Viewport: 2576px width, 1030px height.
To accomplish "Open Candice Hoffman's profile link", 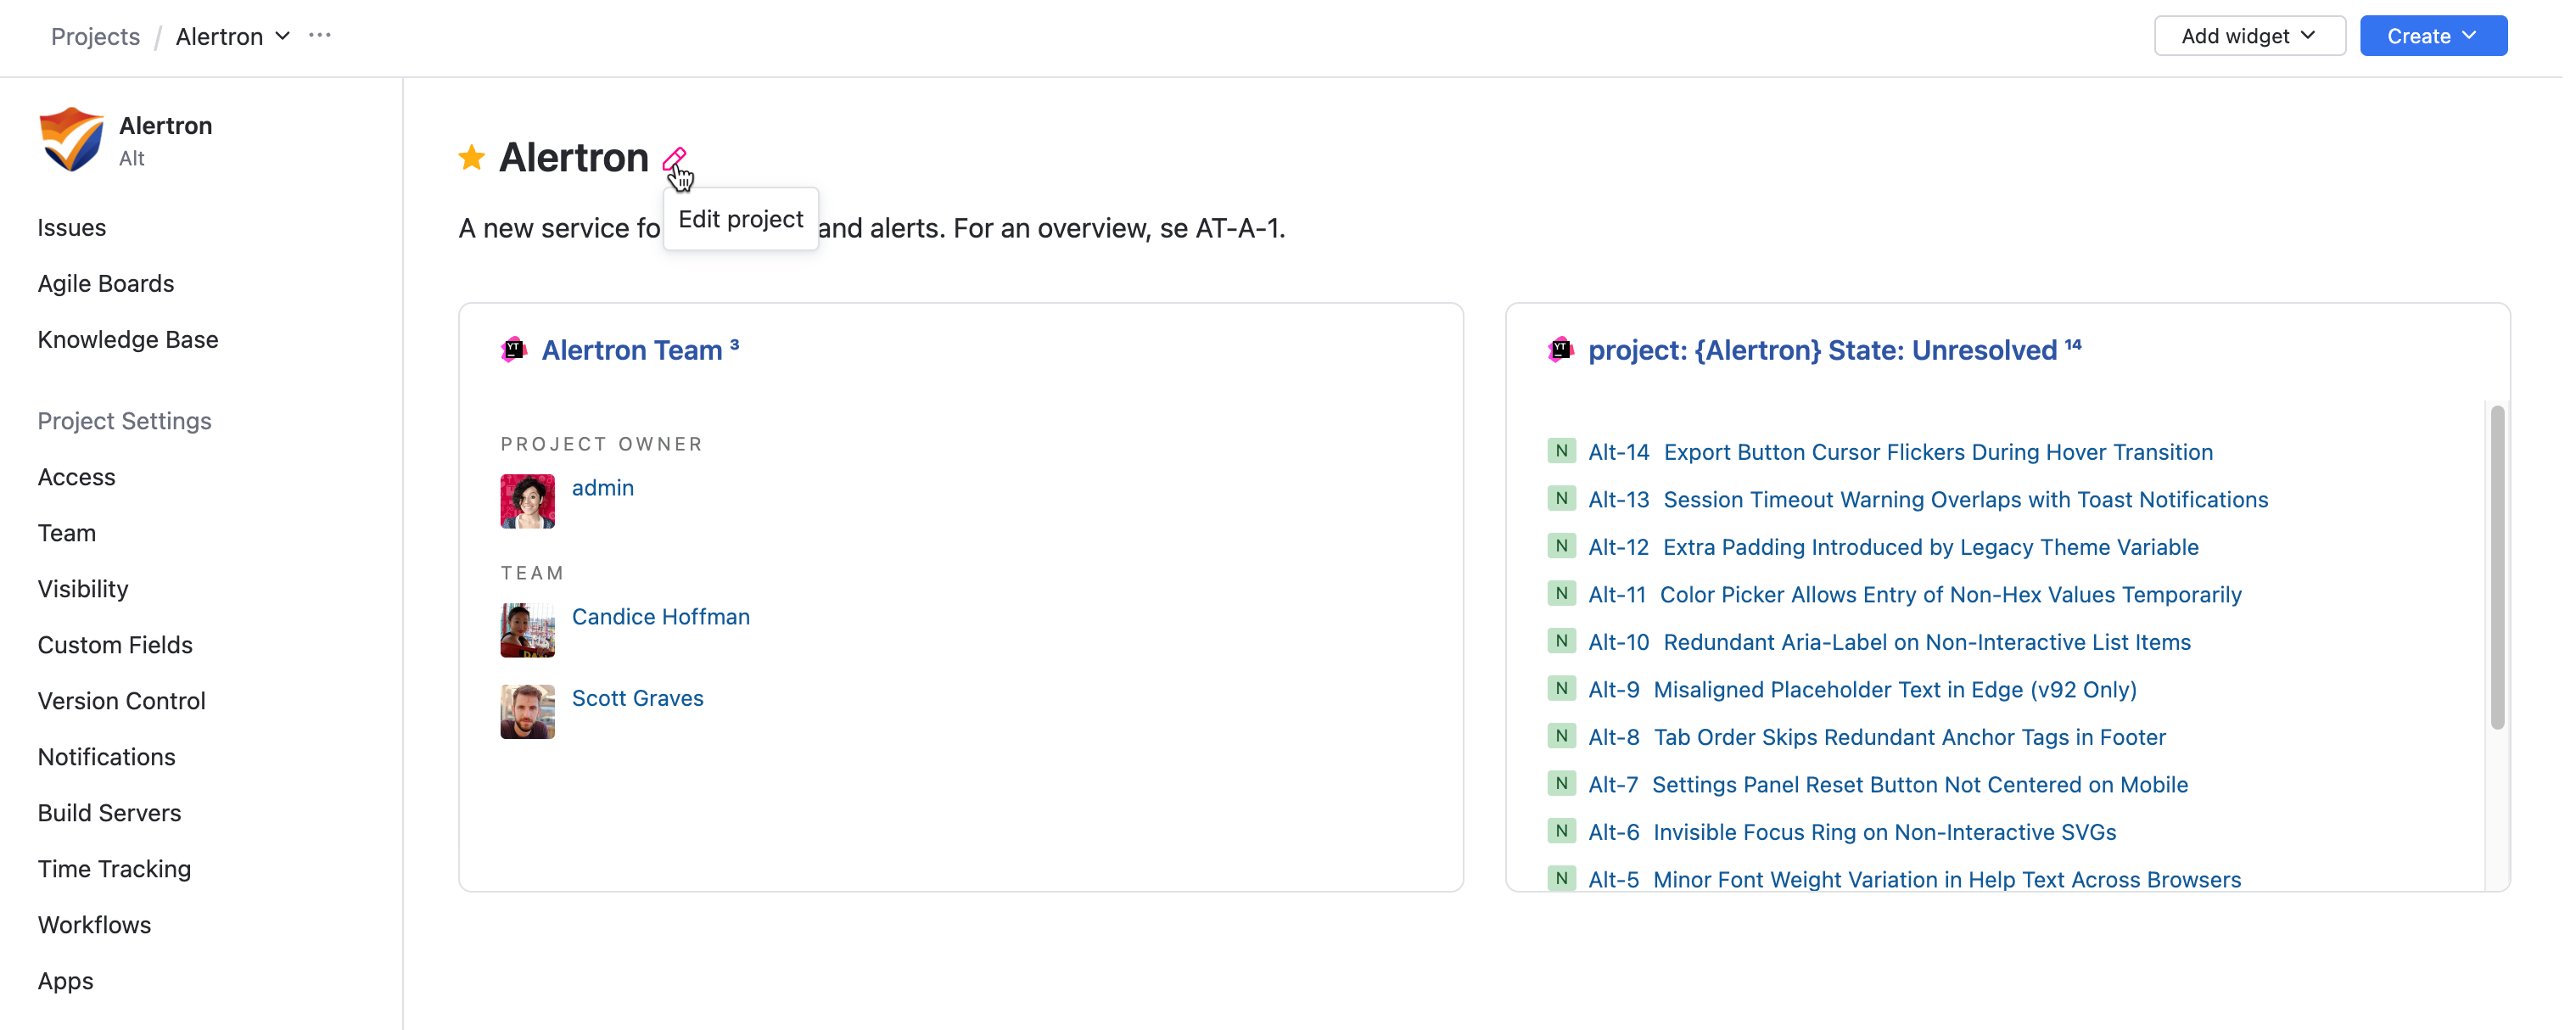I will [660, 616].
